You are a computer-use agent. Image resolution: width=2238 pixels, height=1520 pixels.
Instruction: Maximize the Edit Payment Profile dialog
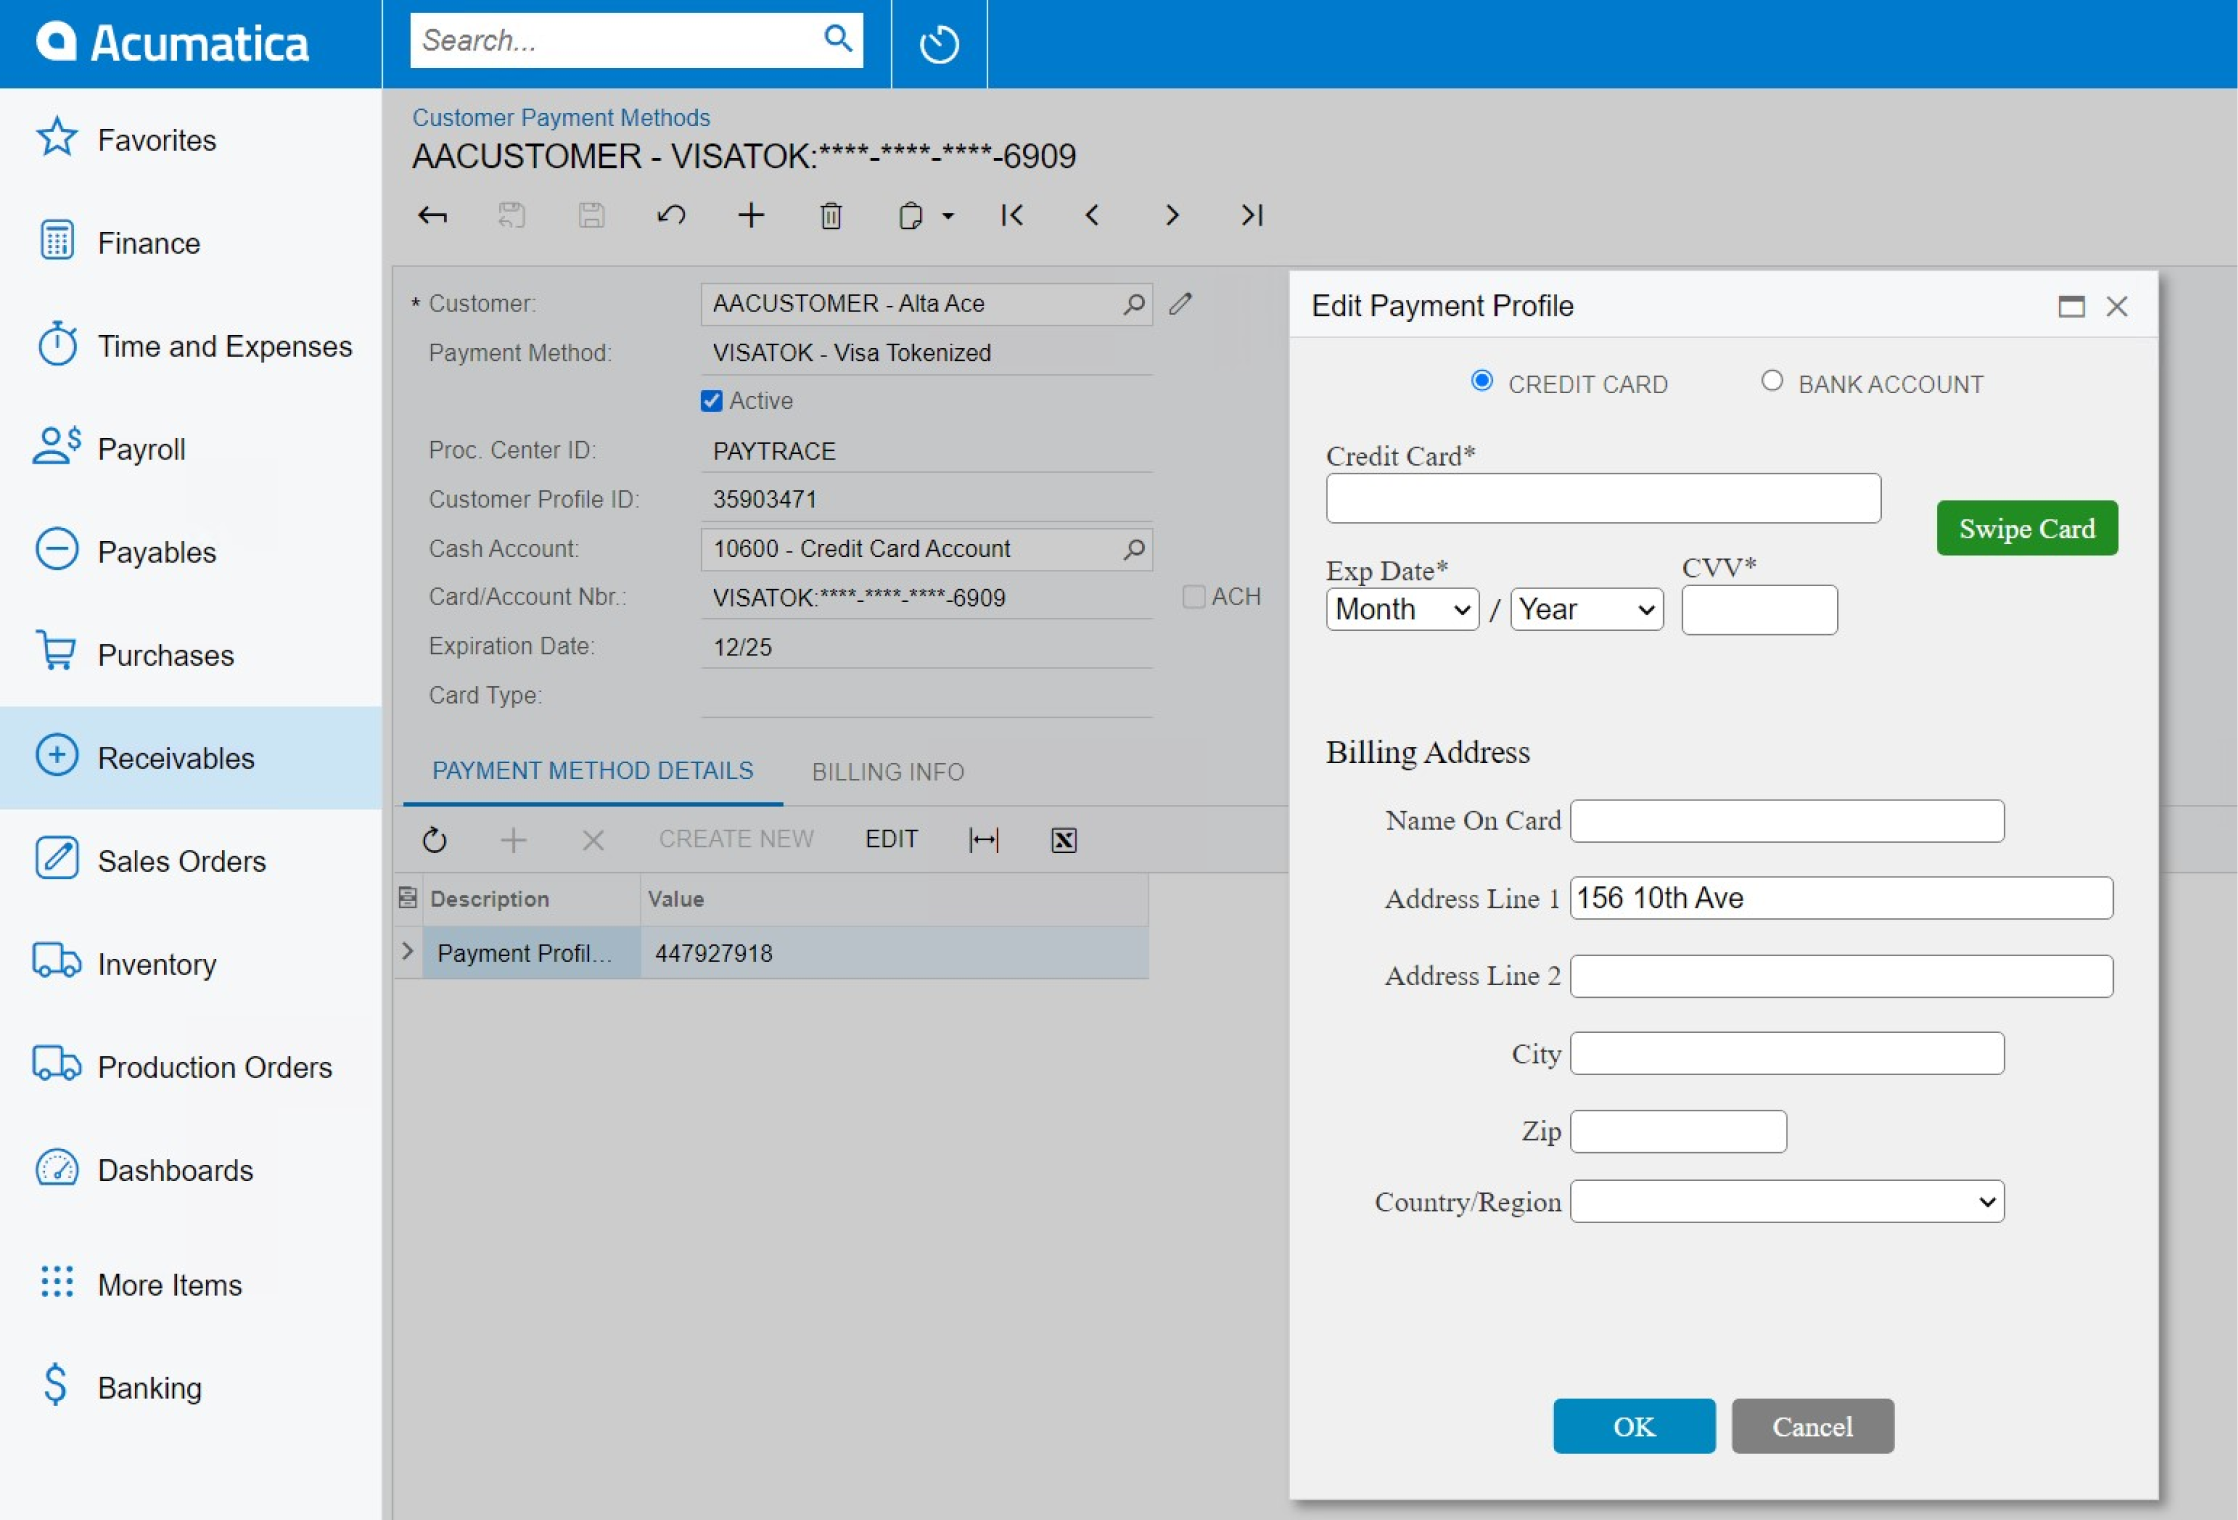click(x=2072, y=306)
